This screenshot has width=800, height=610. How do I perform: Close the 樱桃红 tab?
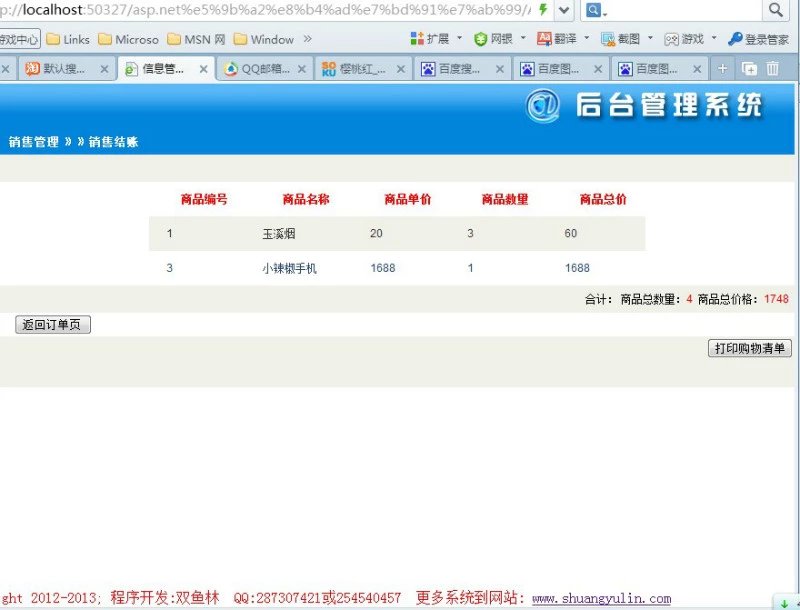tap(401, 69)
